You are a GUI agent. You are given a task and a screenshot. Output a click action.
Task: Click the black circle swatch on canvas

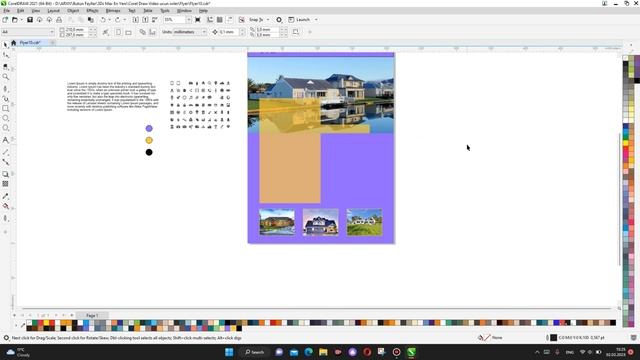[149, 152]
